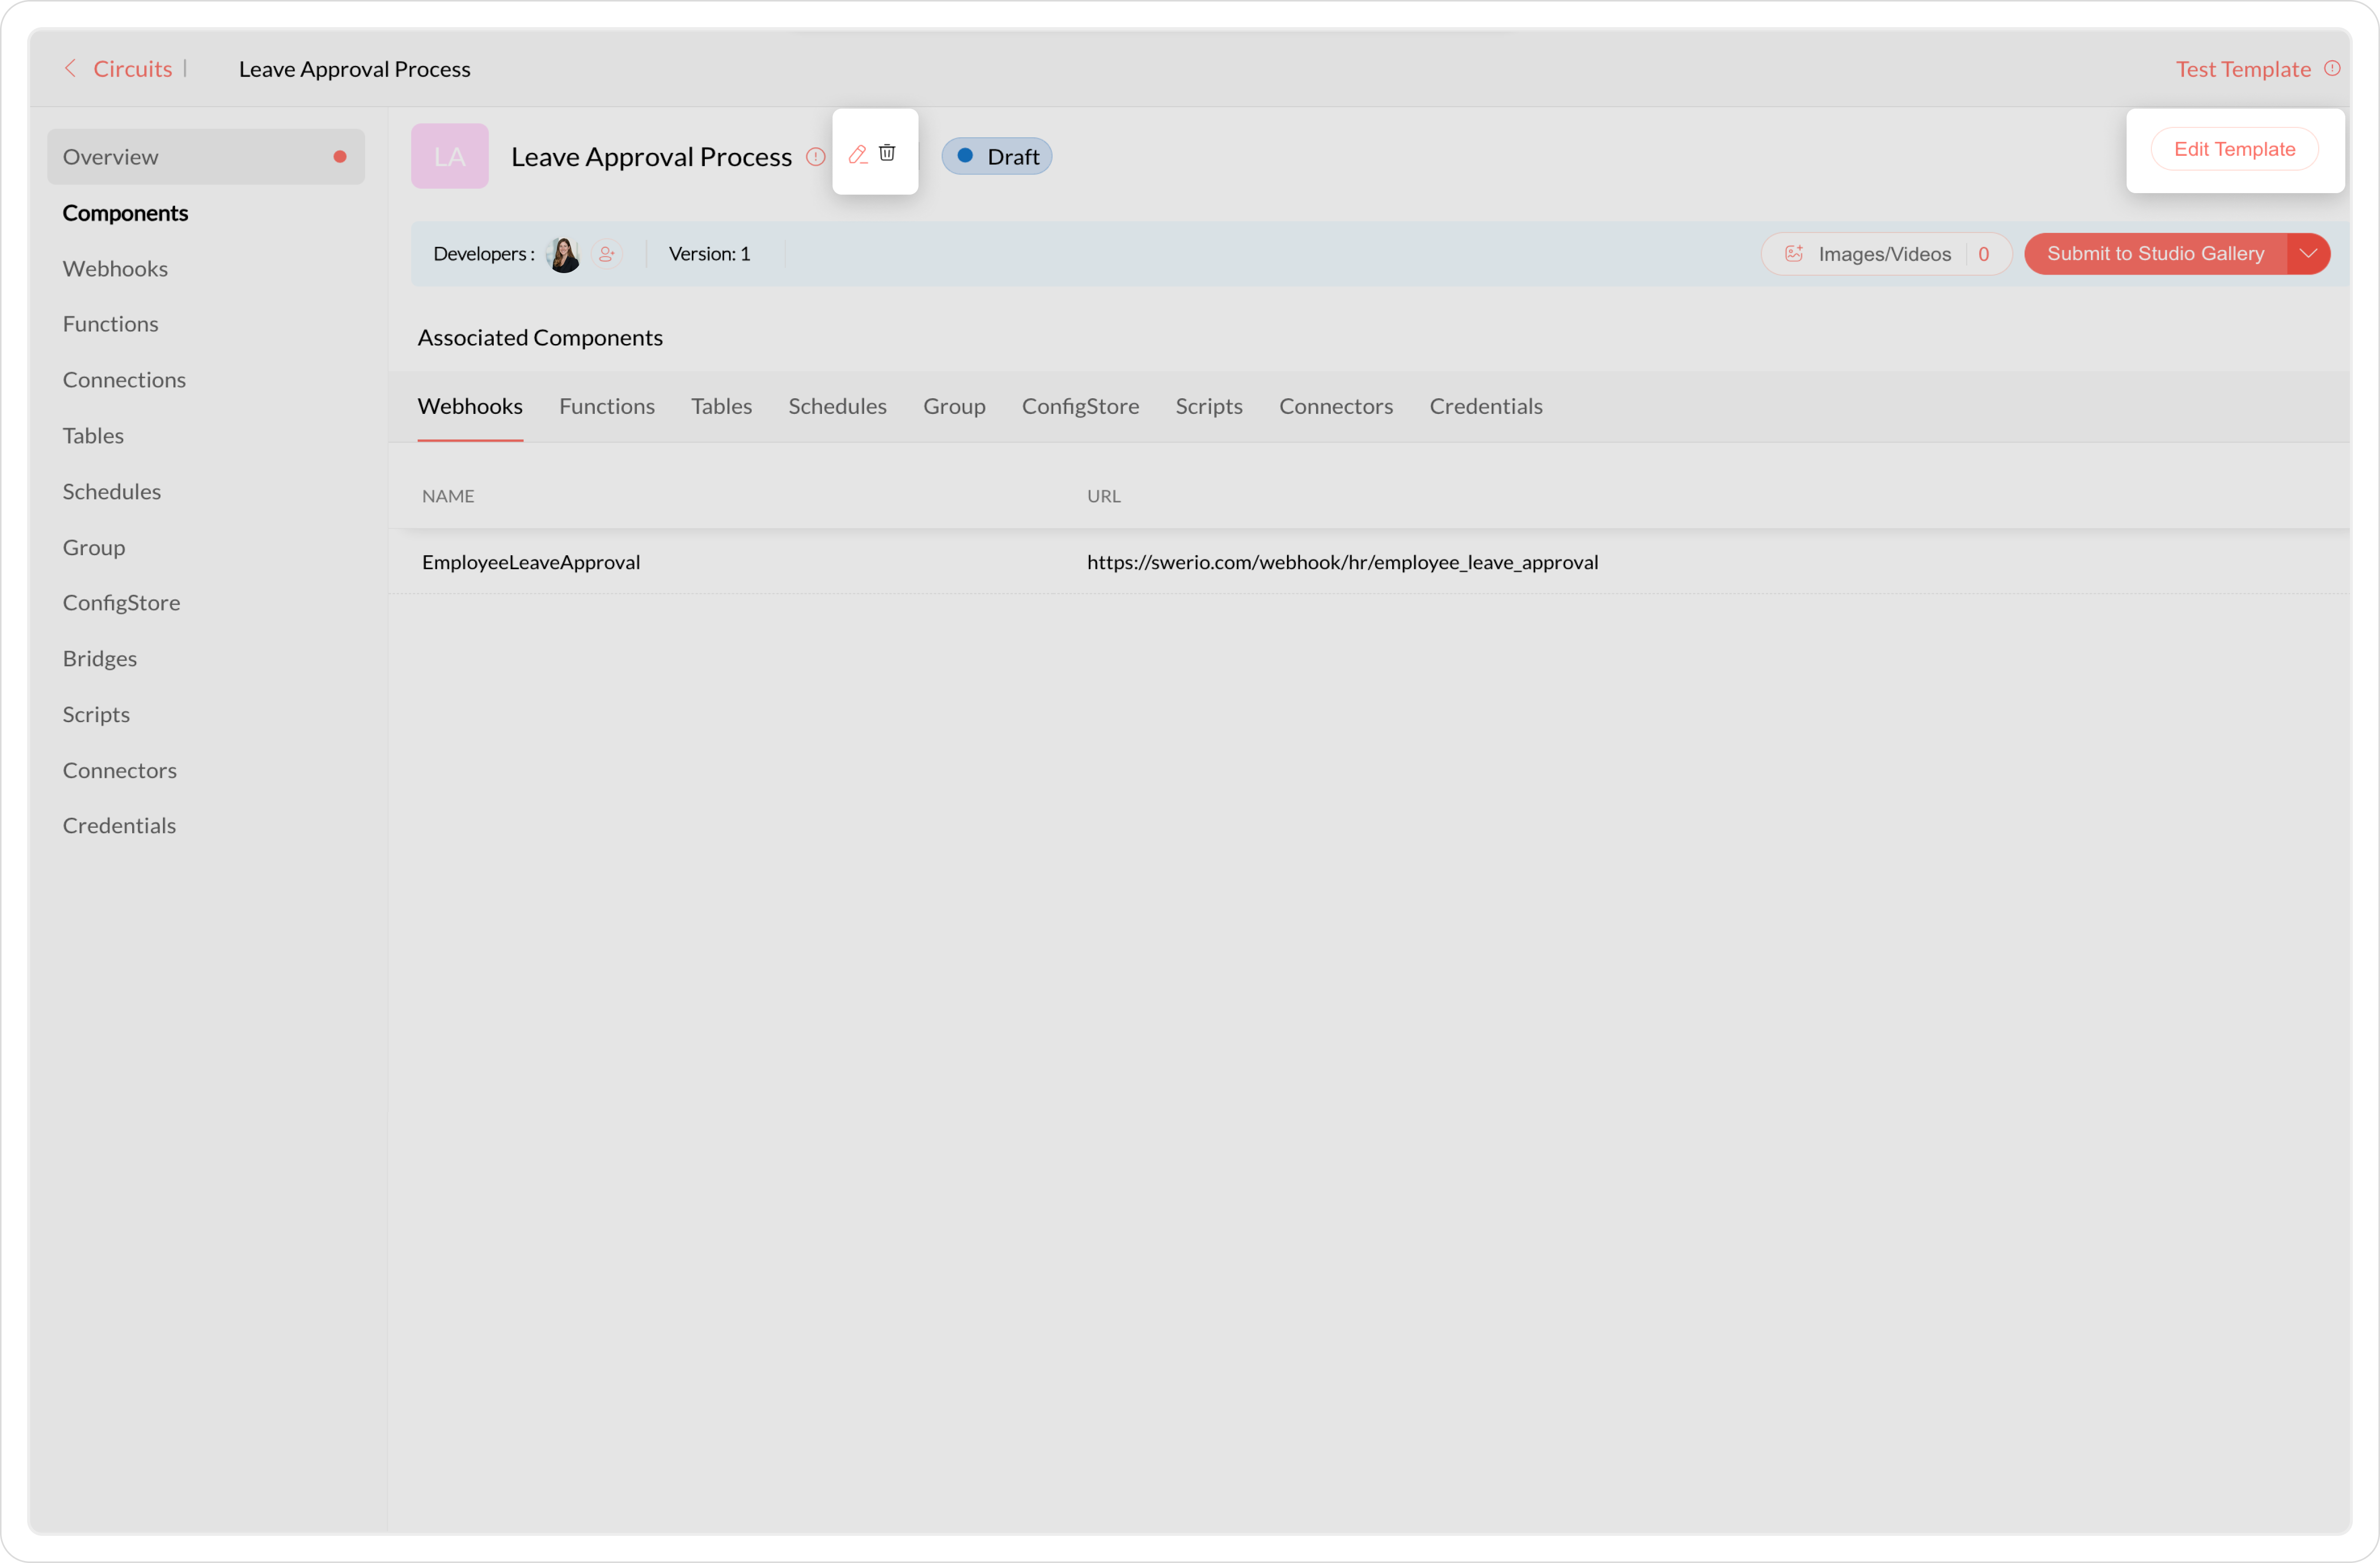Click the LA template avatar tile
Viewport: 2380px width, 1563px height.
(x=450, y=156)
